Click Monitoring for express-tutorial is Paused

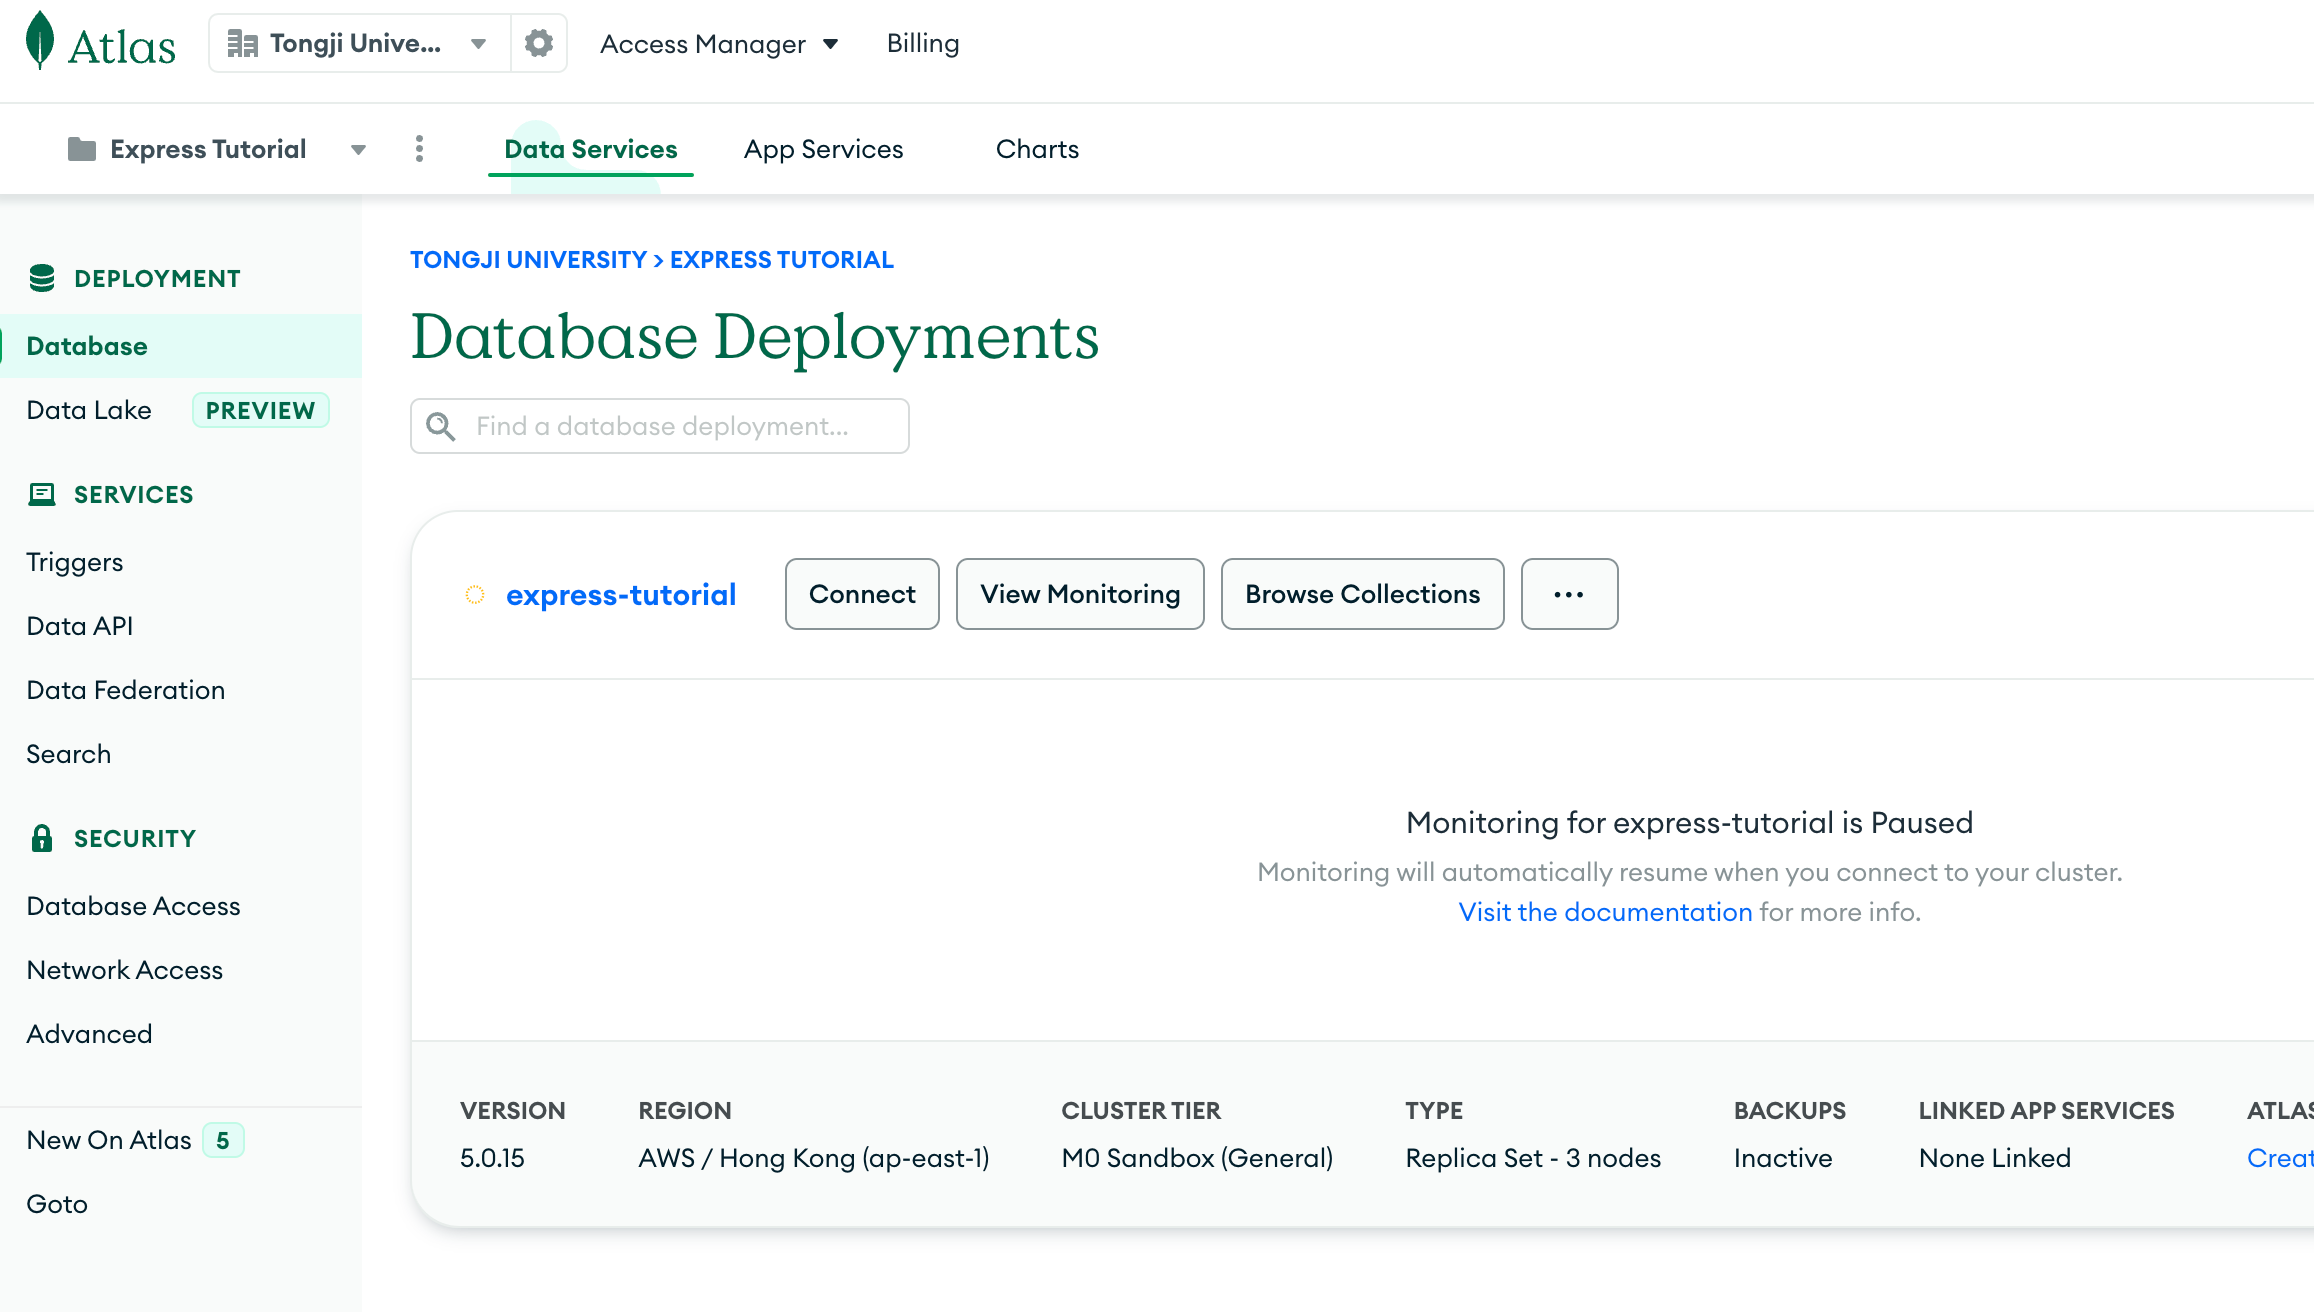tap(1689, 823)
